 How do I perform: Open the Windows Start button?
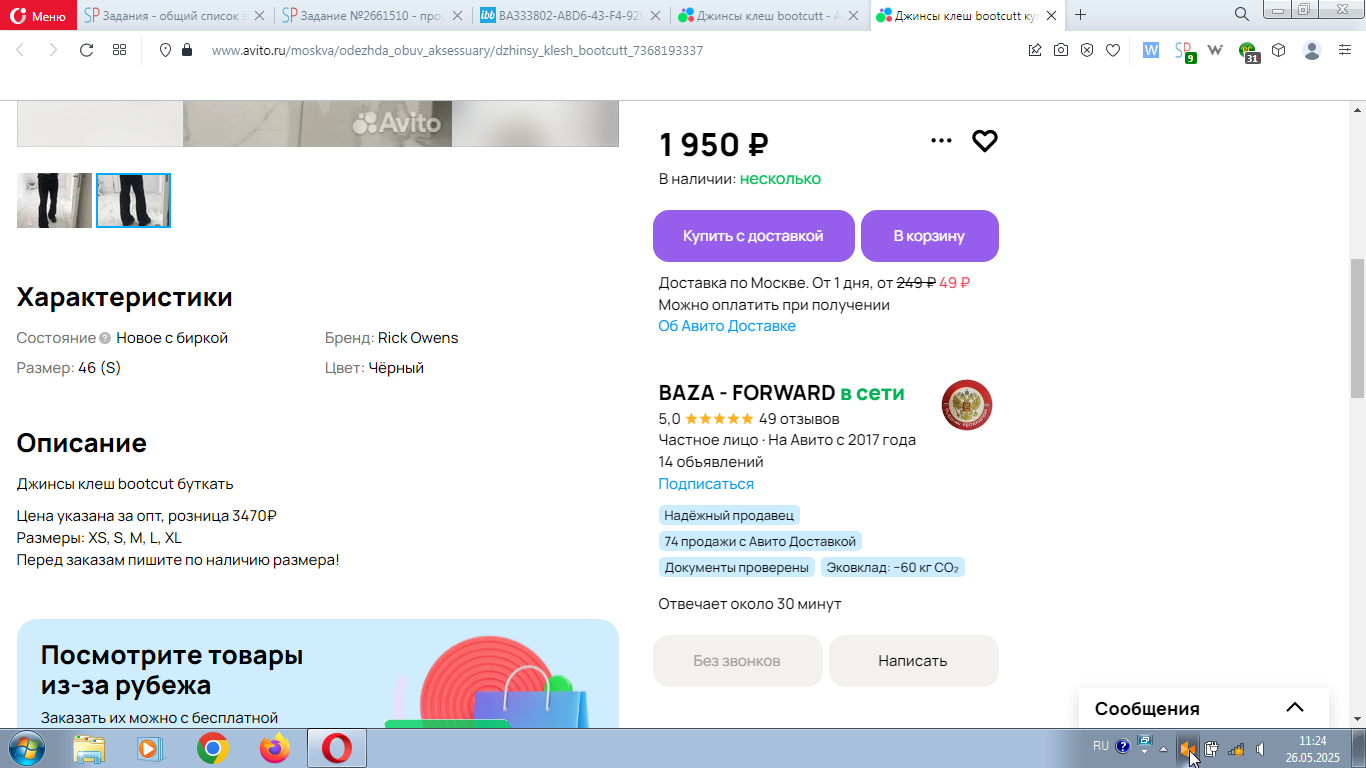[27, 748]
